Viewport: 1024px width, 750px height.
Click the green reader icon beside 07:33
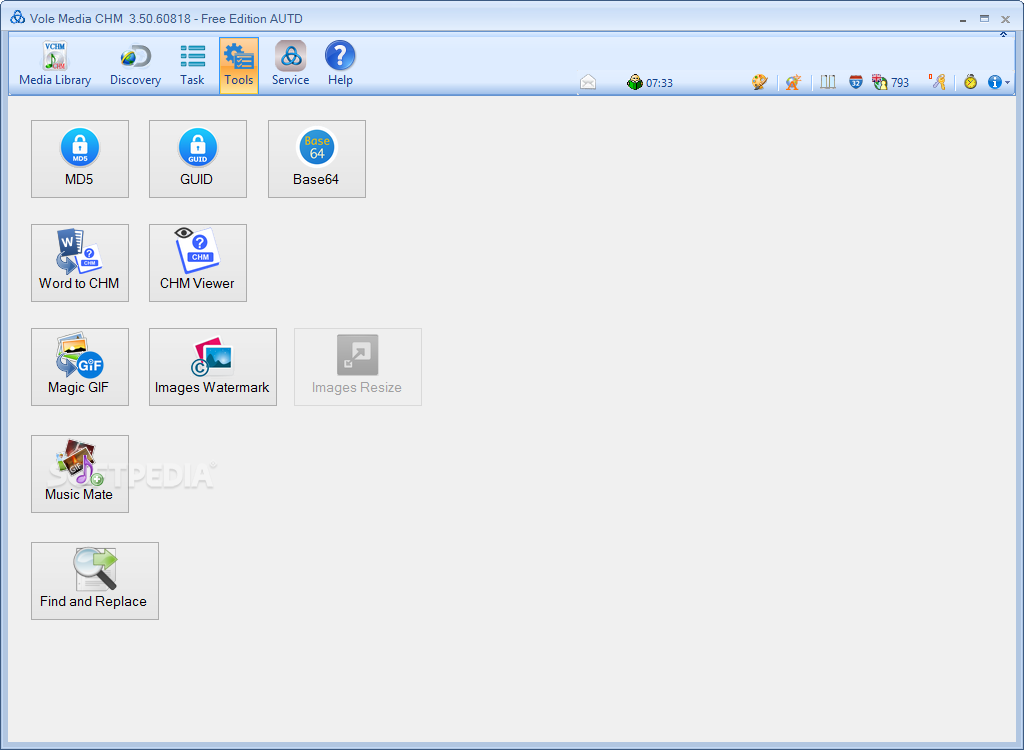coord(634,82)
